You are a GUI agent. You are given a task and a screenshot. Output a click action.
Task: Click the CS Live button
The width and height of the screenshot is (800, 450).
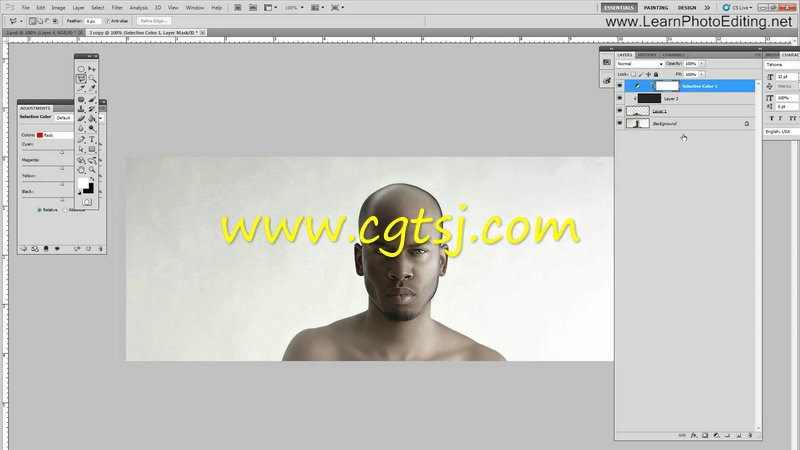click(x=737, y=8)
